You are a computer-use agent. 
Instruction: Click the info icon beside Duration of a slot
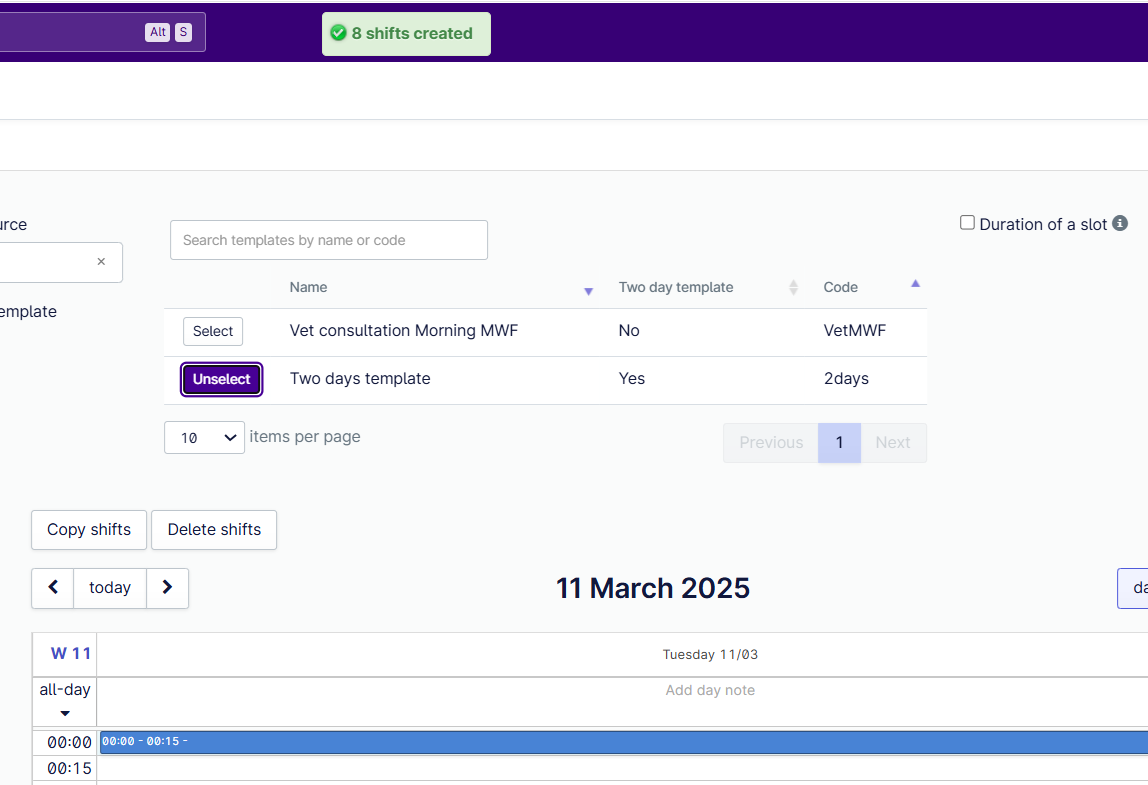click(x=1119, y=223)
